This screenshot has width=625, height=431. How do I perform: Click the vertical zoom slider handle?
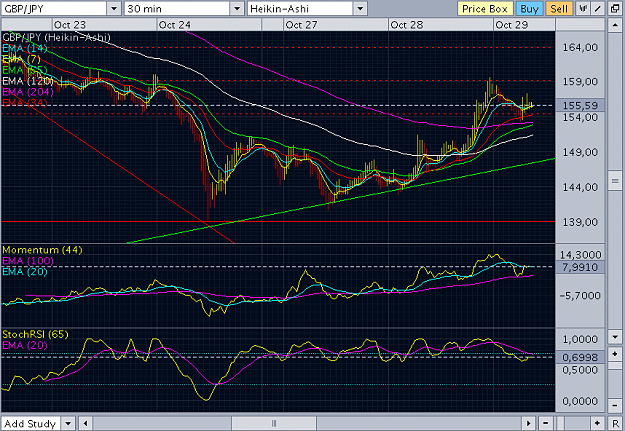click(615, 366)
